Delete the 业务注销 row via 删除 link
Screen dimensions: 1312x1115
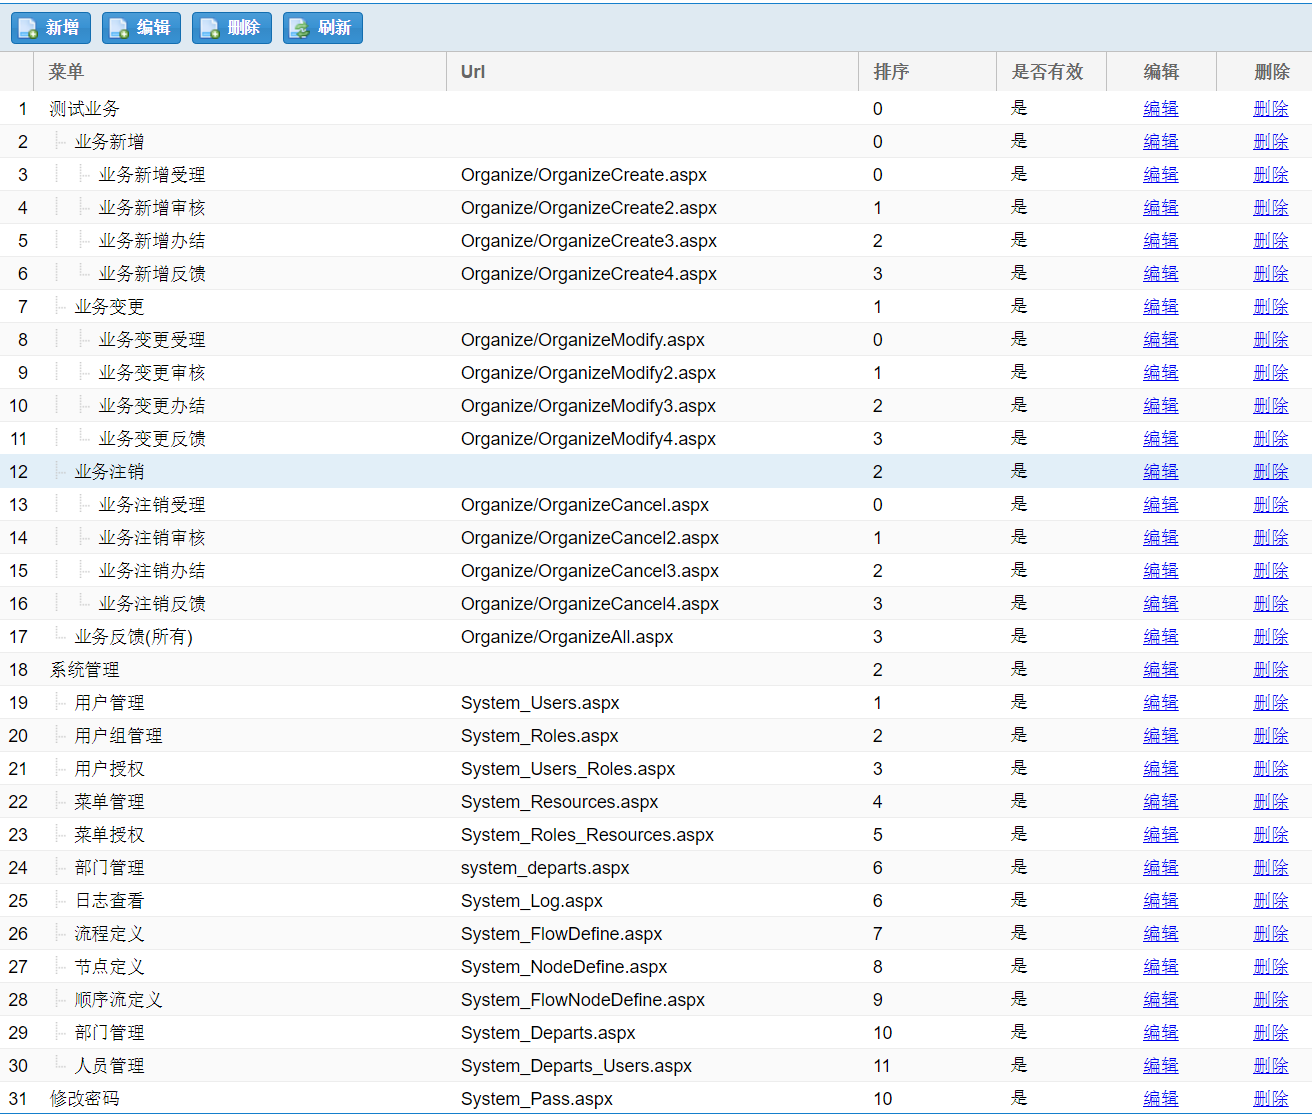click(1271, 472)
